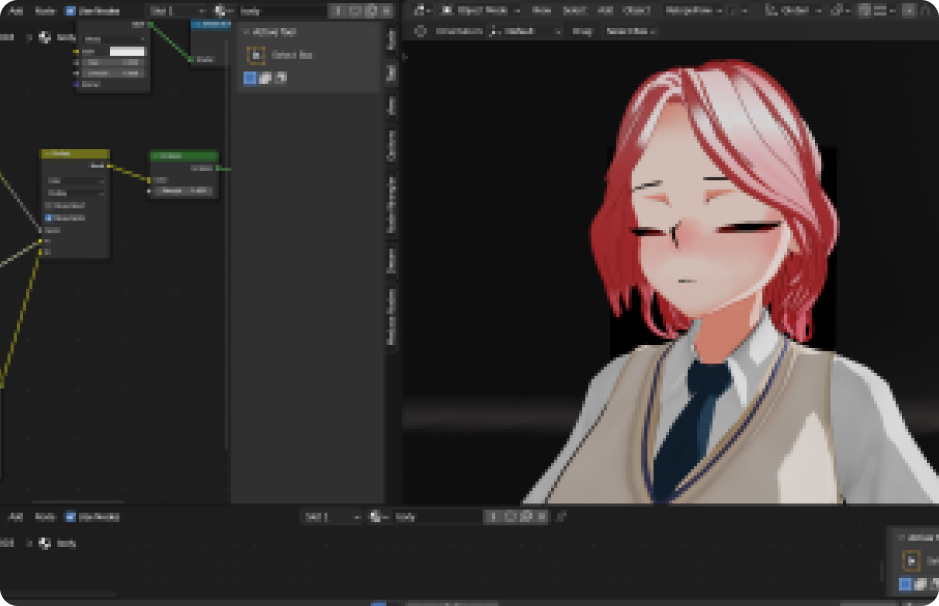Open the viewport View menu

pyautogui.click(x=541, y=10)
